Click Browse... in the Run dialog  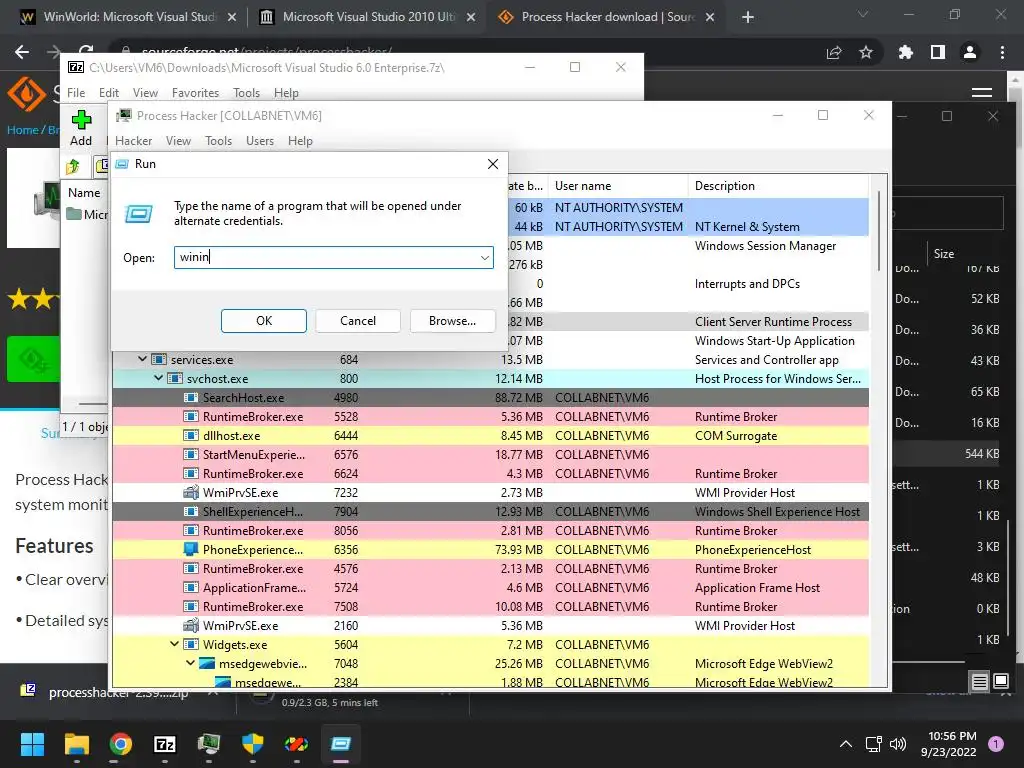point(453,321)
